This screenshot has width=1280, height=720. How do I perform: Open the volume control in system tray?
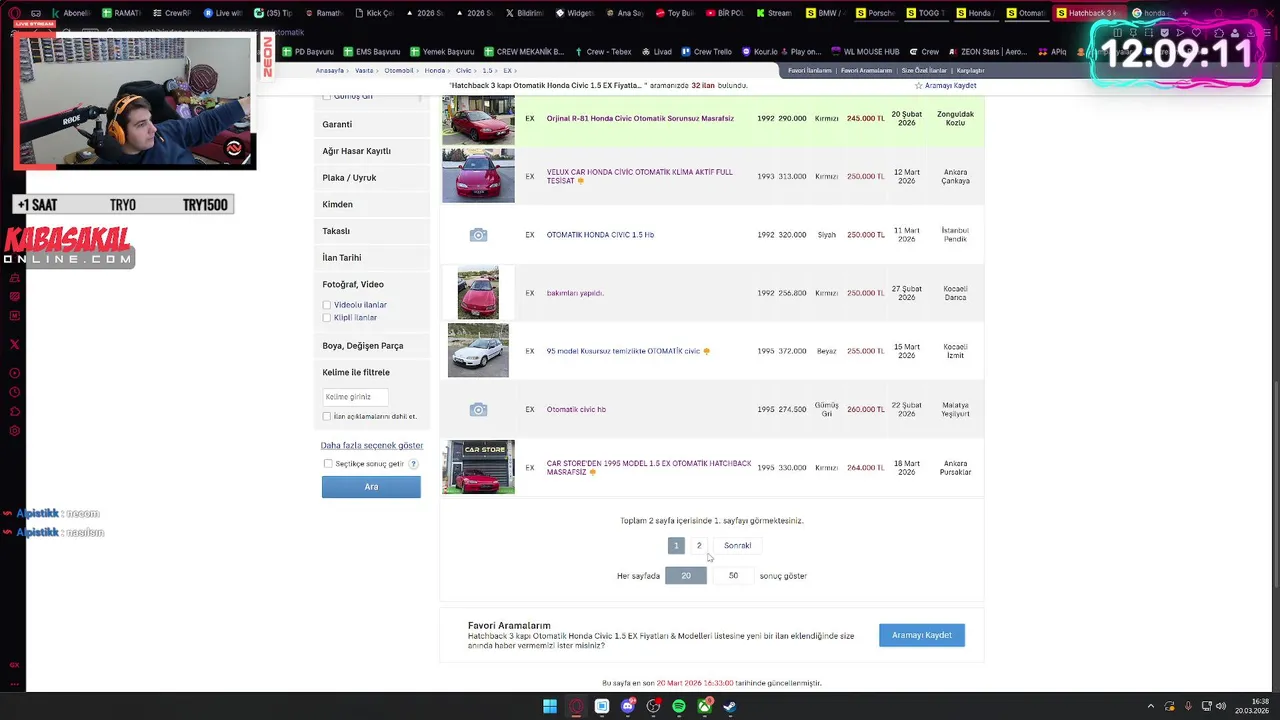(x=1220, y=706)
